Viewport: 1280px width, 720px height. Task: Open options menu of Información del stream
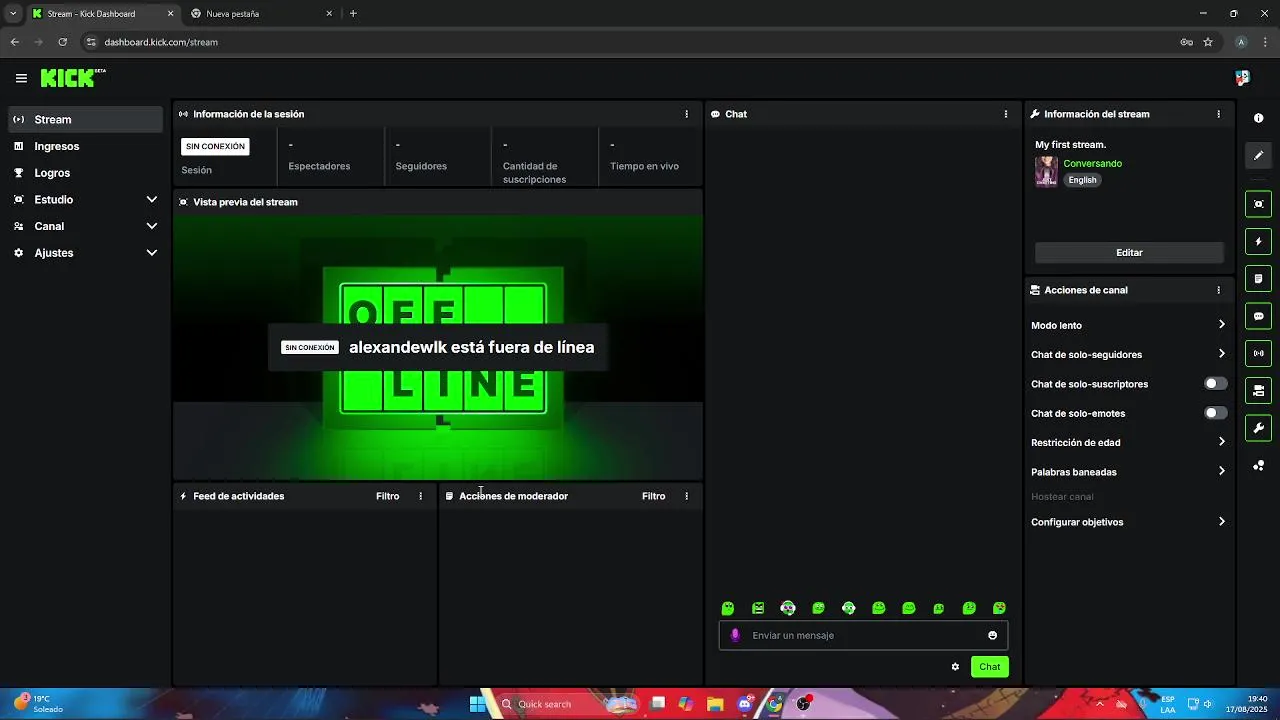coord(1218,114)
